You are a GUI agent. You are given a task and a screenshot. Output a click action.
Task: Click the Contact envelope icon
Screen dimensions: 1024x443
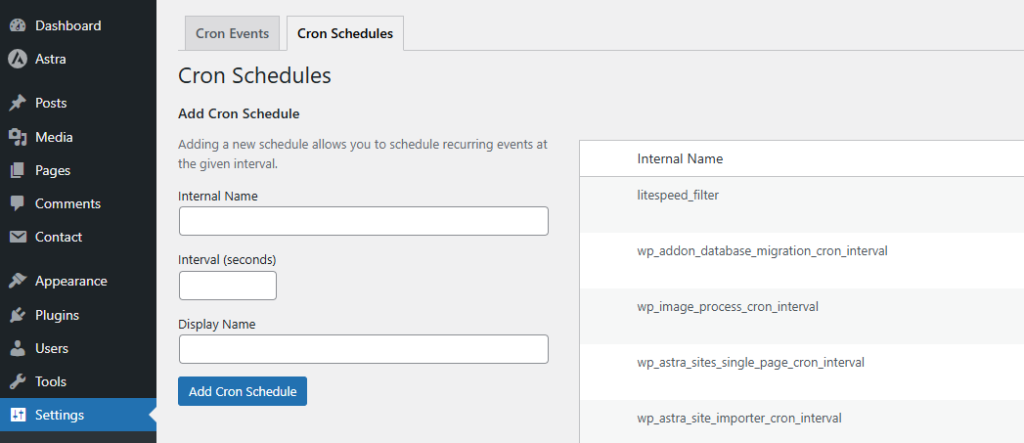(17, 237)
